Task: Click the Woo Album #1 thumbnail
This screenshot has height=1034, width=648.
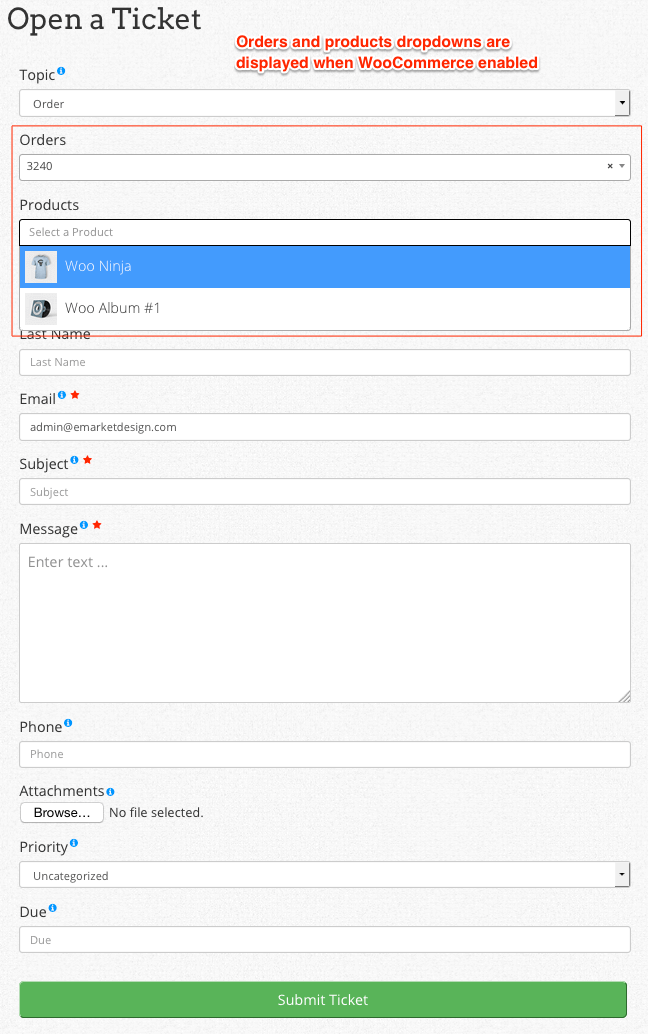Action: pos(41,308)
